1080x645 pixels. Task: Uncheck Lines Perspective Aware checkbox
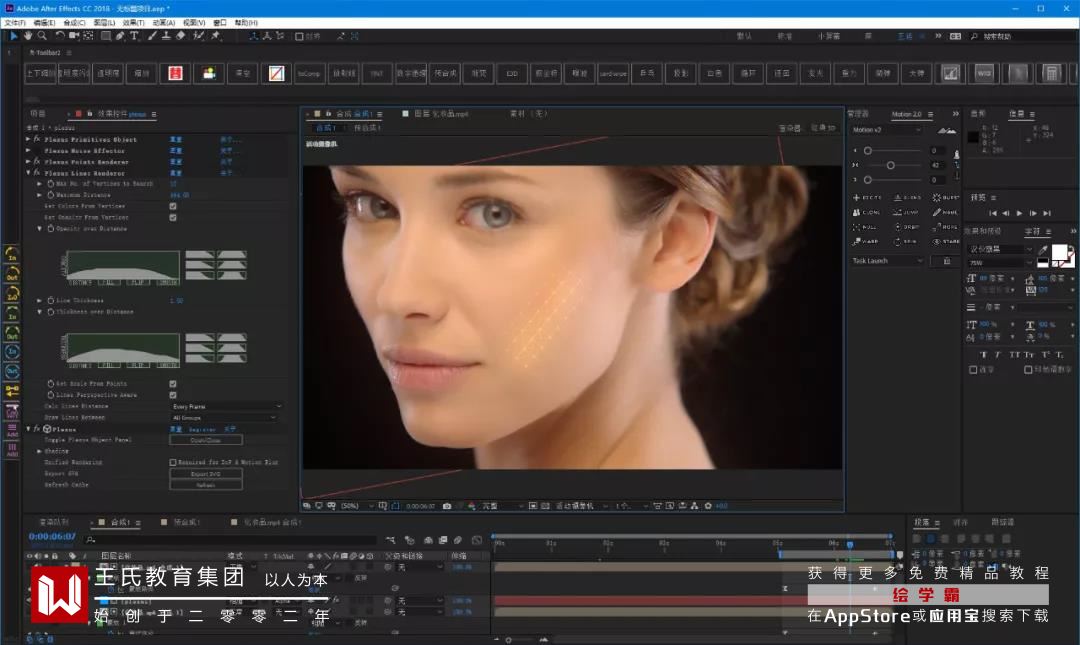click(x=173, y=395)
